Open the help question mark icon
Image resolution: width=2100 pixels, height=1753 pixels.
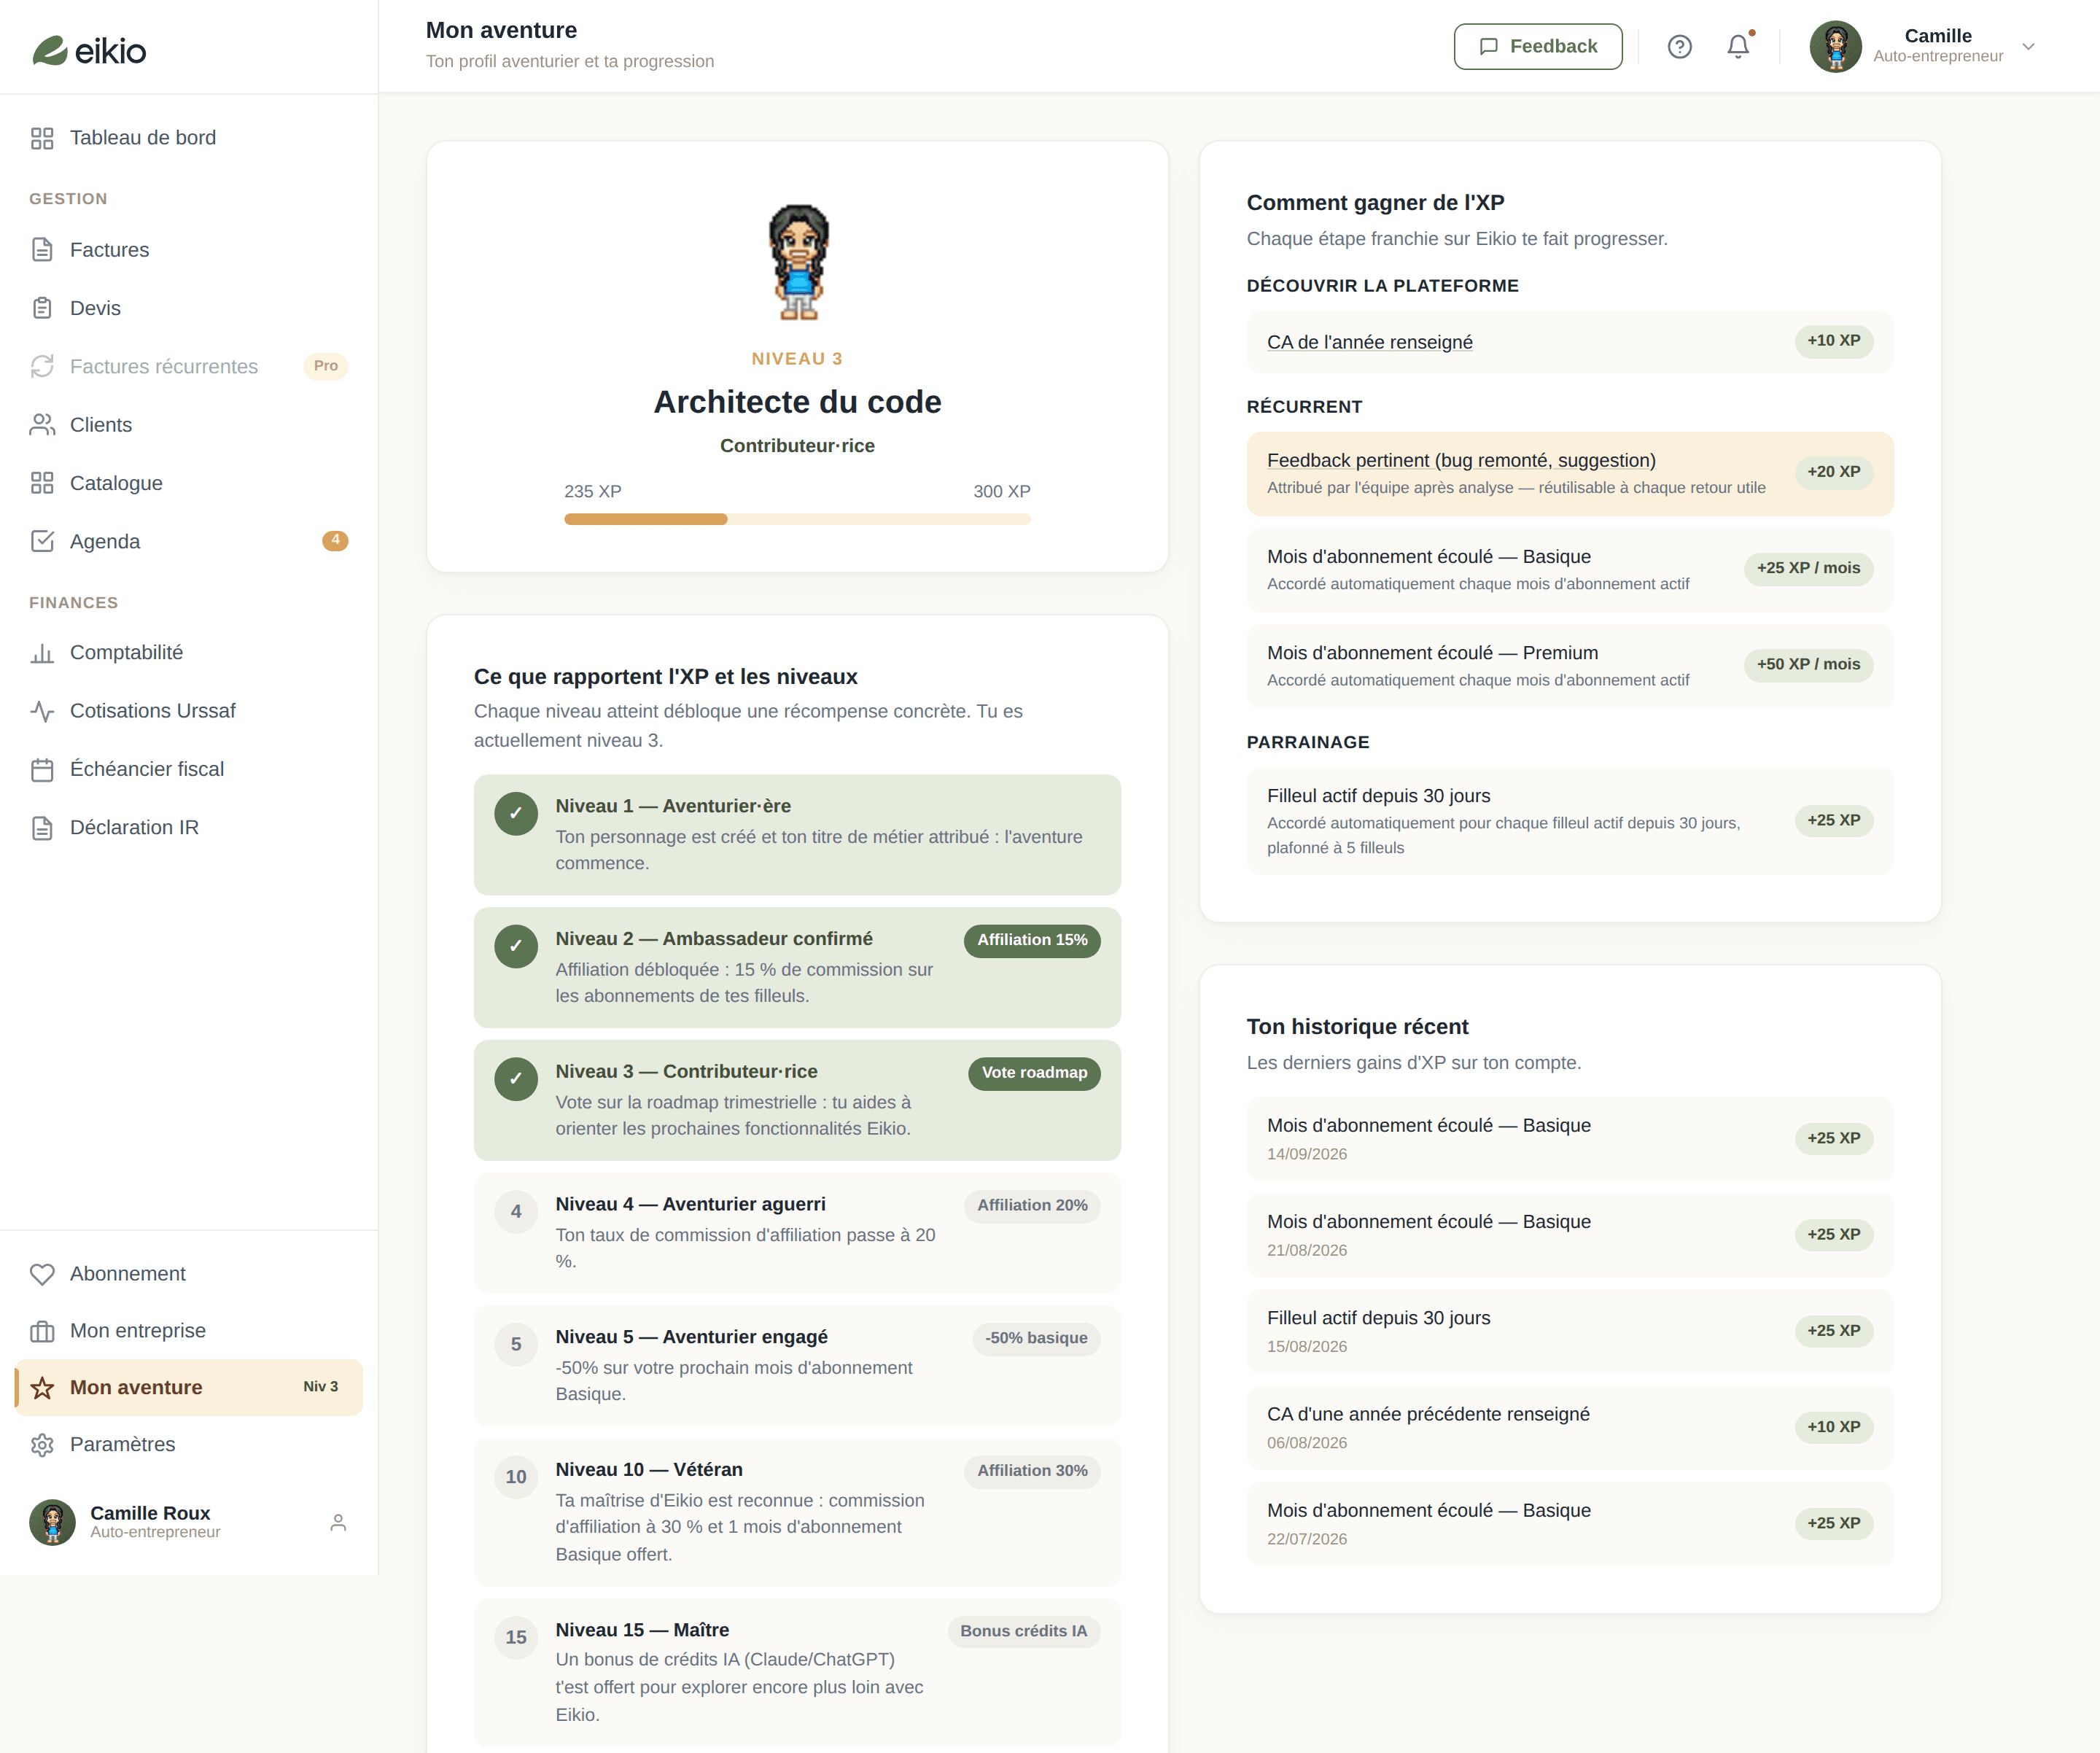1679,47
